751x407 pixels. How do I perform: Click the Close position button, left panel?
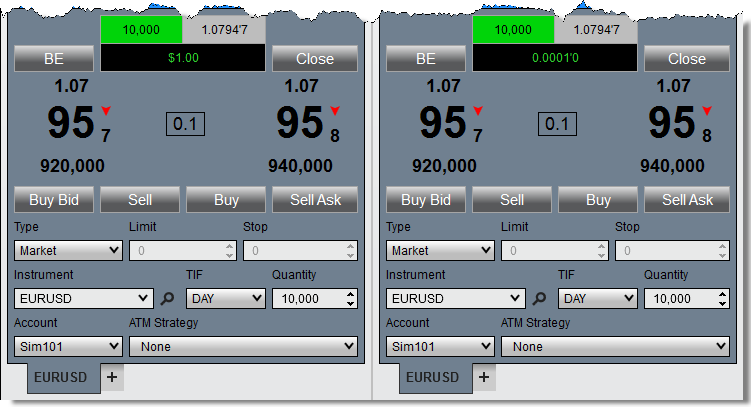point(314,59)
